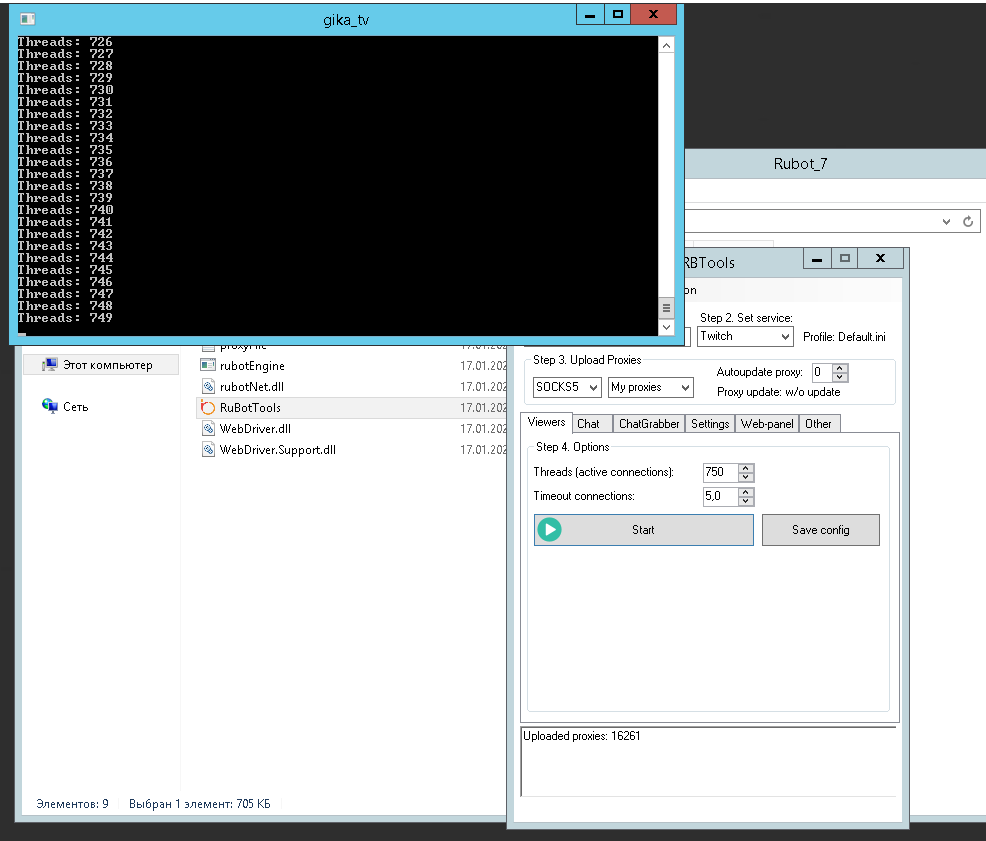Select Этот компьютер in navigation pane
986x841 pixels.
point(107,365)
